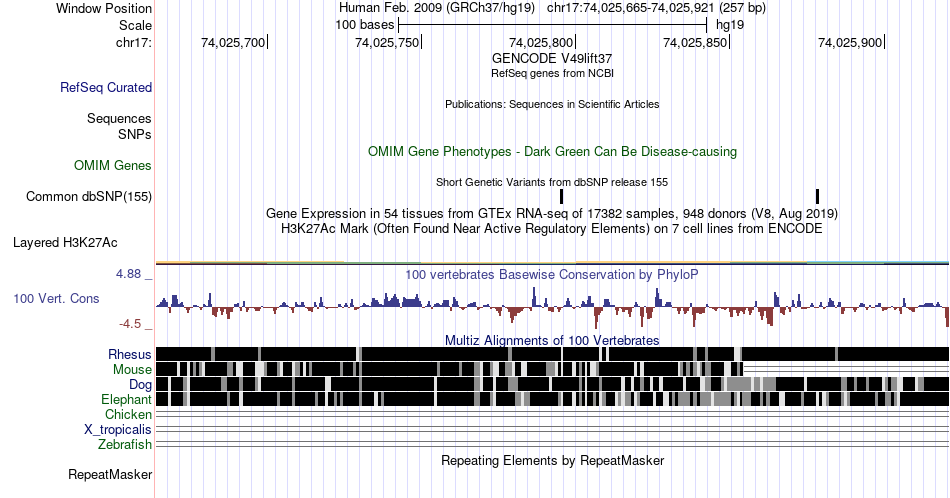Image resolution: width=950 pixels, height=498 pixels.
Task: Click Multiz Alignments of 100 Vertebrates title
Action: 552,340
